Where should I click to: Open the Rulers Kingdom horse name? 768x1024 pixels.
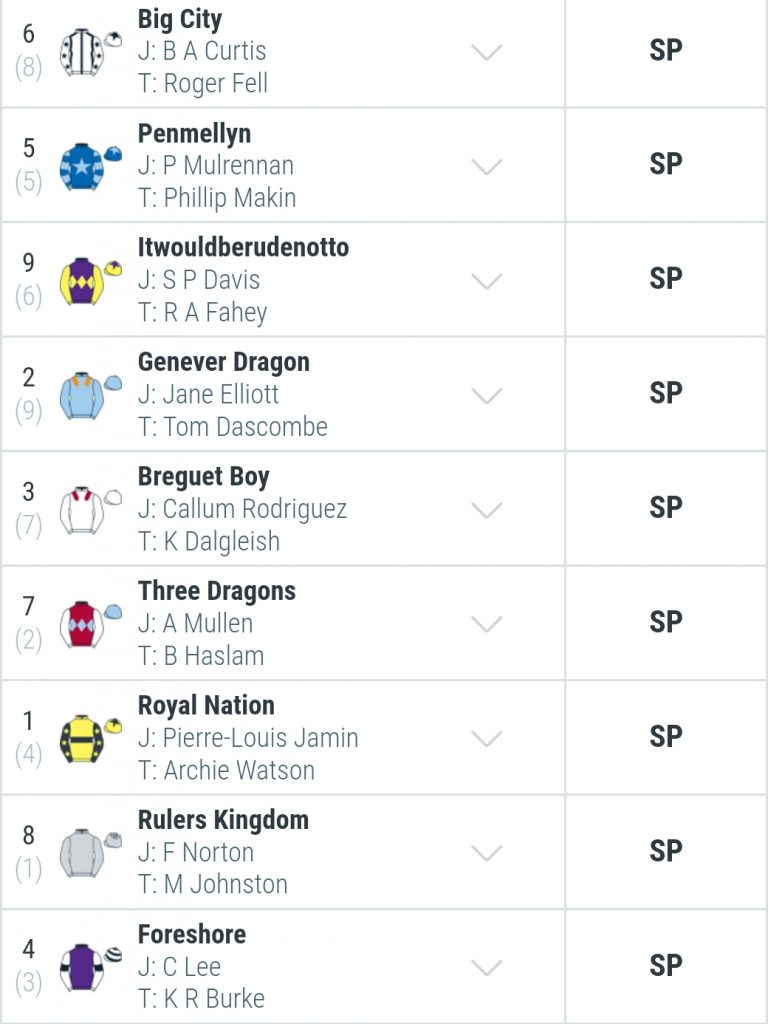tap(223, 820)
